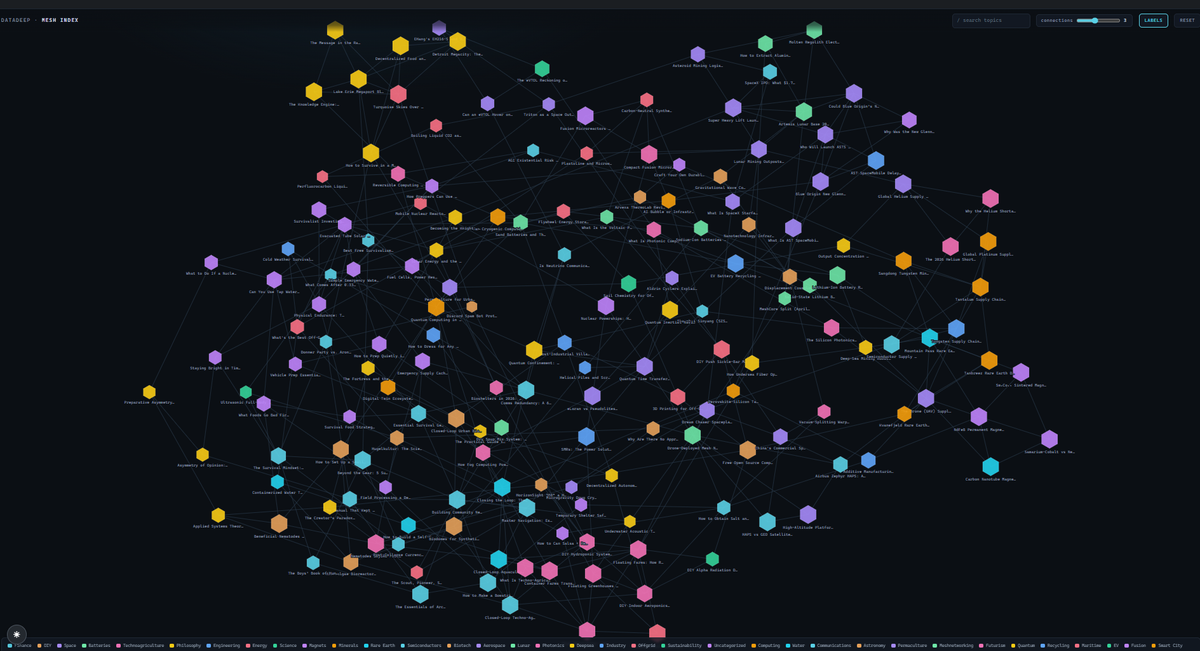The height and width of the screenshot is (651, 1200).
Task: Click 'The Knowledge Engine' yellow hexagon
Action: point(314,92)
